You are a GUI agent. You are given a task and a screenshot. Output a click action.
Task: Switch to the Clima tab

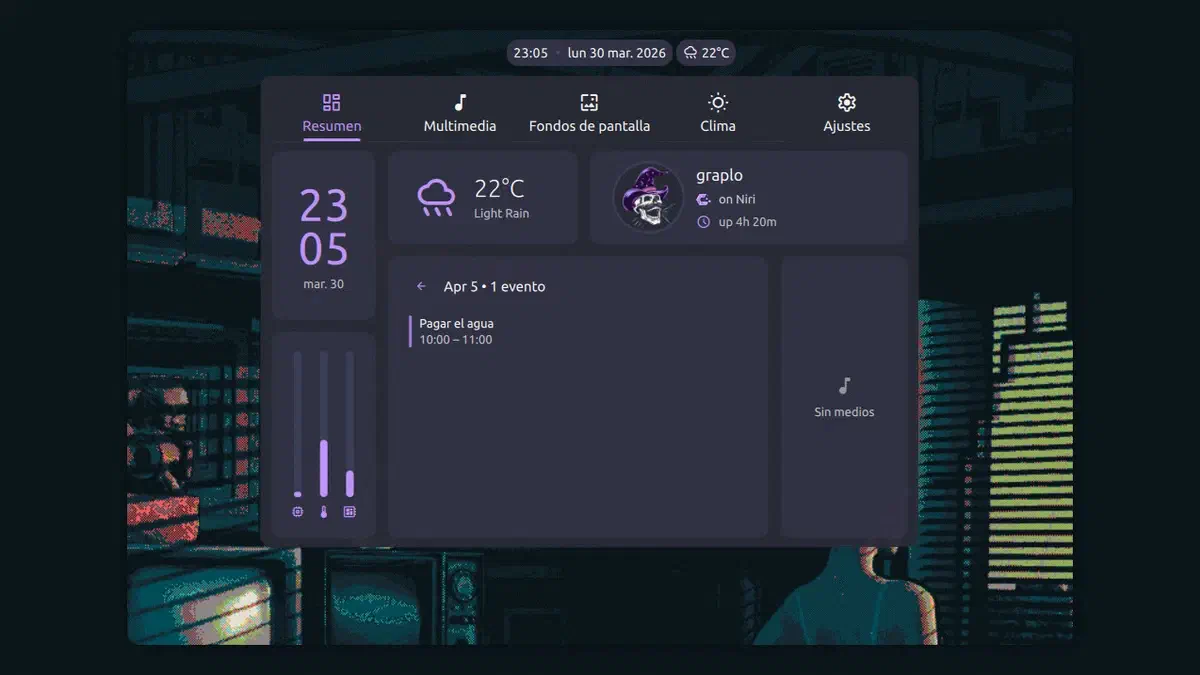(717, 114)
